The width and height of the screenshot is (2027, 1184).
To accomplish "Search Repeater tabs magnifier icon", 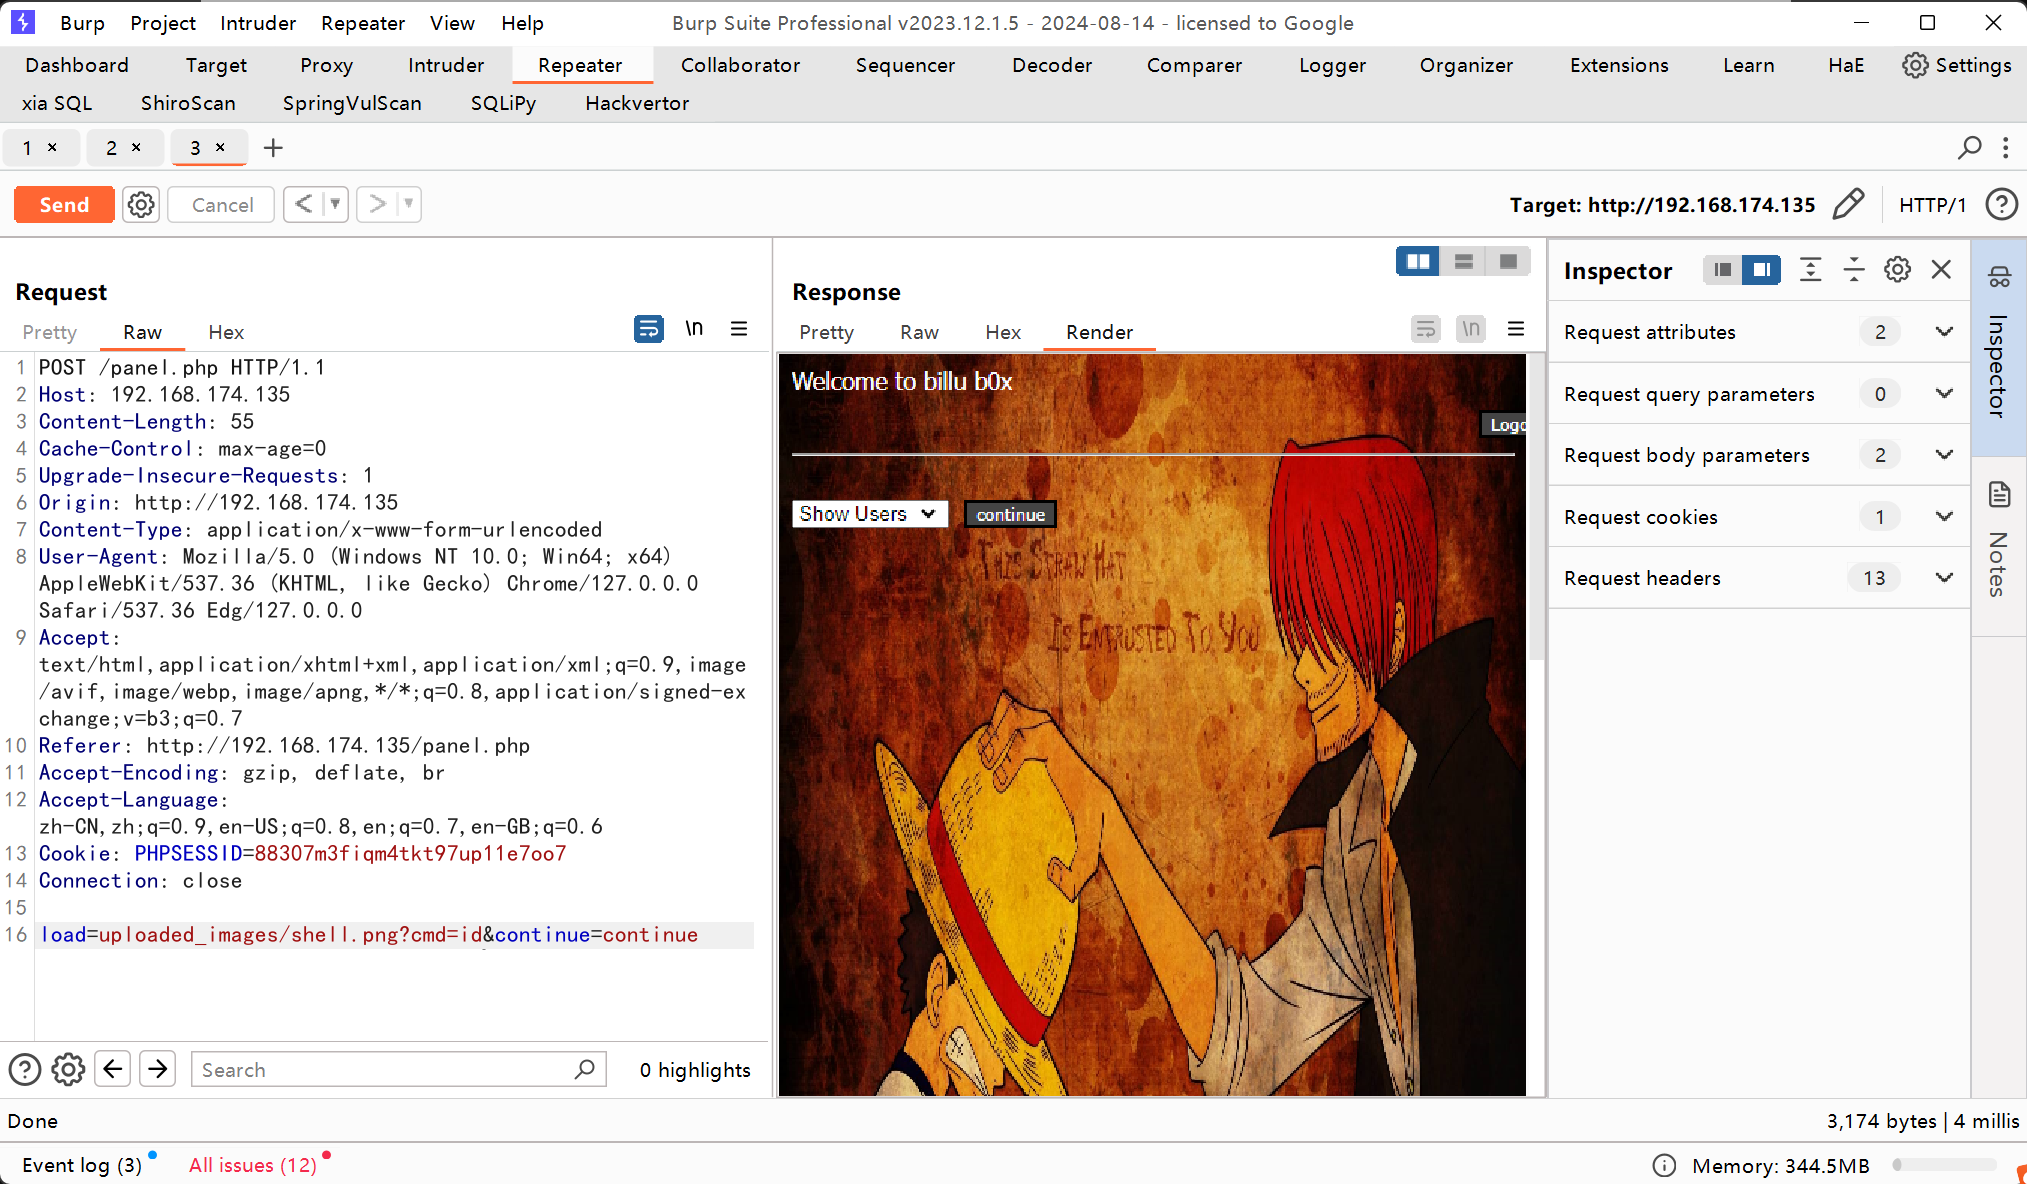I will coord(1969,148).
